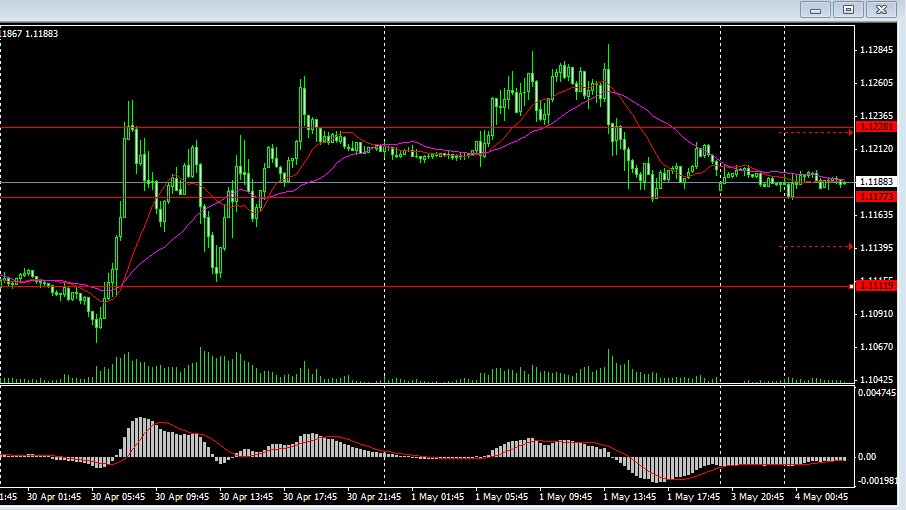The image size is (906, 510).
Task: Select the red dashed arrow near 1.12281
Action: (815, 131)
